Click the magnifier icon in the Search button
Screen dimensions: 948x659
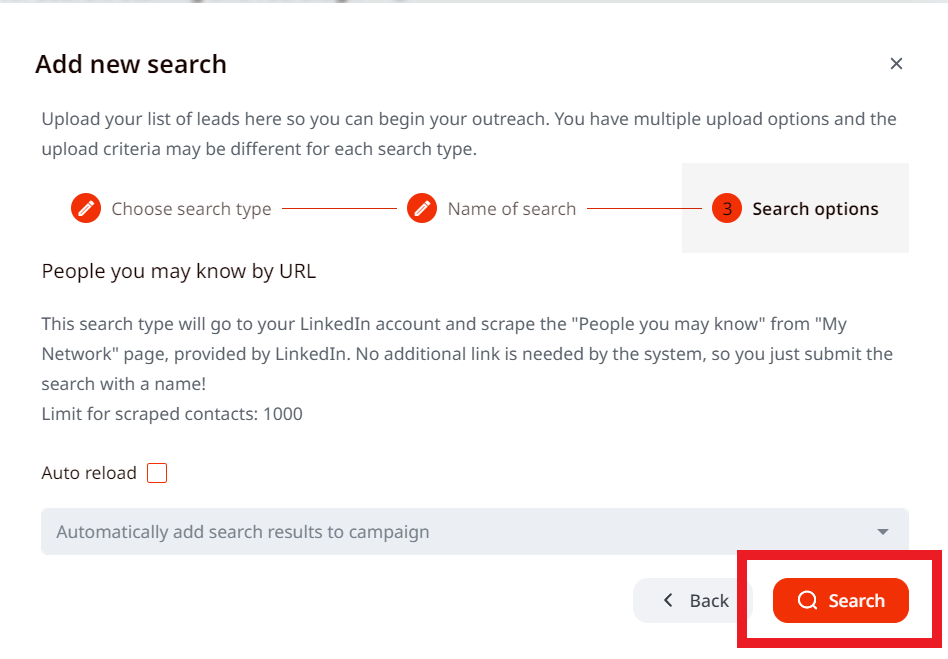point(807,600)
